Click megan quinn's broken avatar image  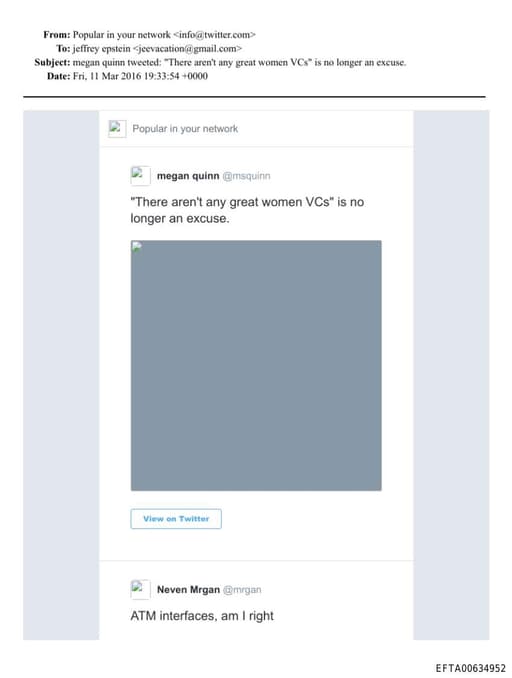click(x=140, y=176)
